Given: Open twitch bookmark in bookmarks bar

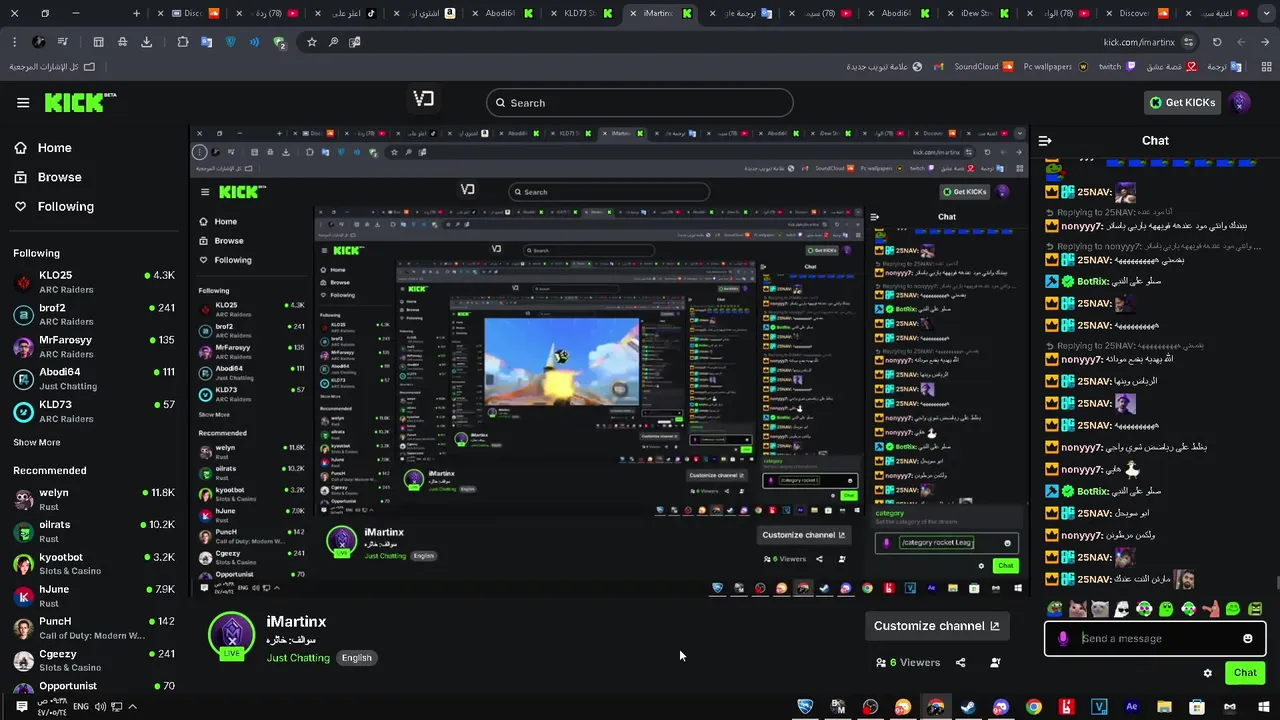Looking at the screenshot, I should coord(1117,67).
